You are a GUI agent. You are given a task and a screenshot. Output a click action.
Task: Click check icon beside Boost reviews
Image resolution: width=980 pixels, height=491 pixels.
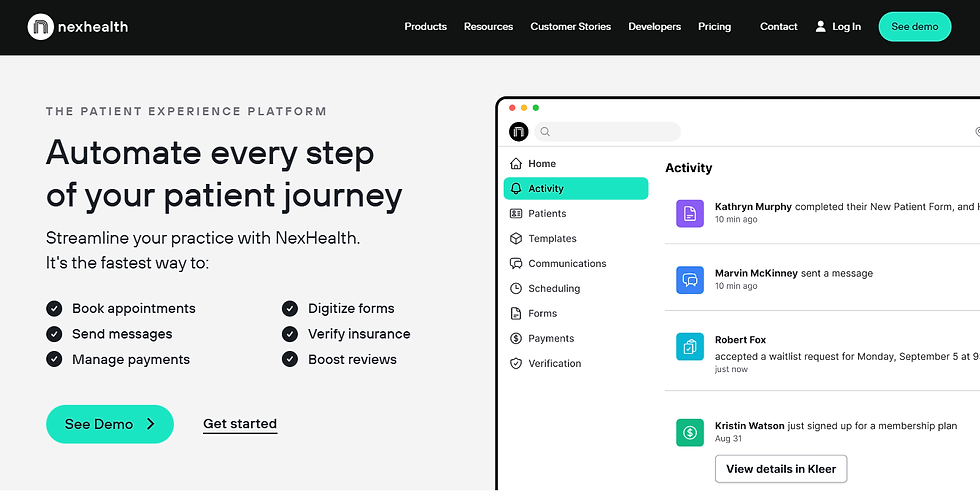(289, 360)
